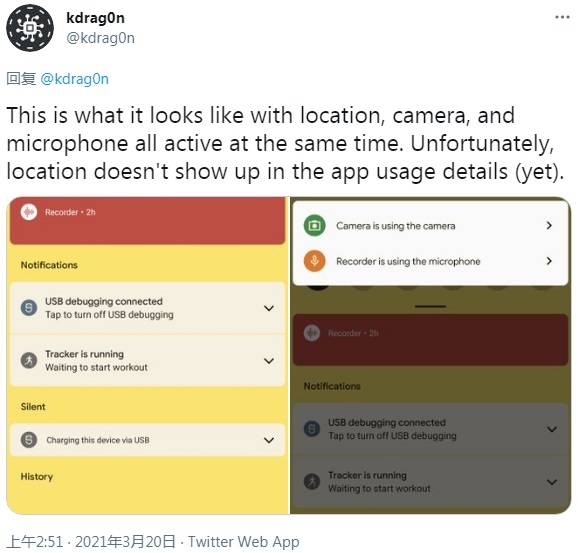
Task: Open the tweet's three-dot more menu
Action: (x=562, y=17)
